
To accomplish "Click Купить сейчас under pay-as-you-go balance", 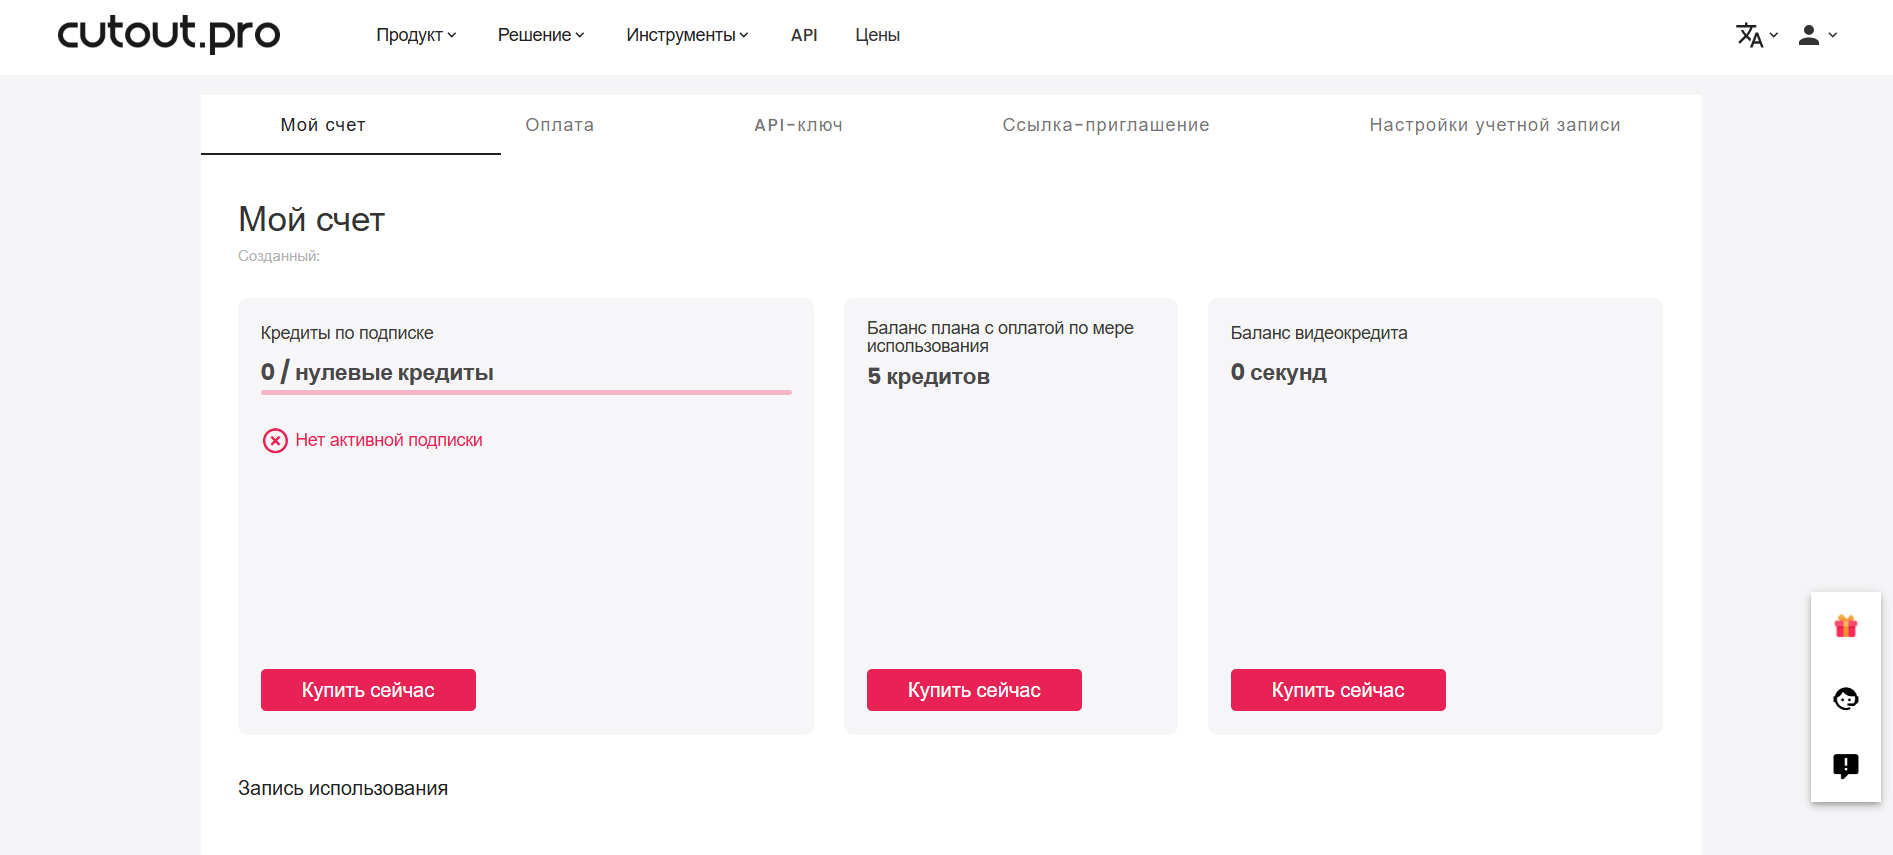I will (974, 690).
